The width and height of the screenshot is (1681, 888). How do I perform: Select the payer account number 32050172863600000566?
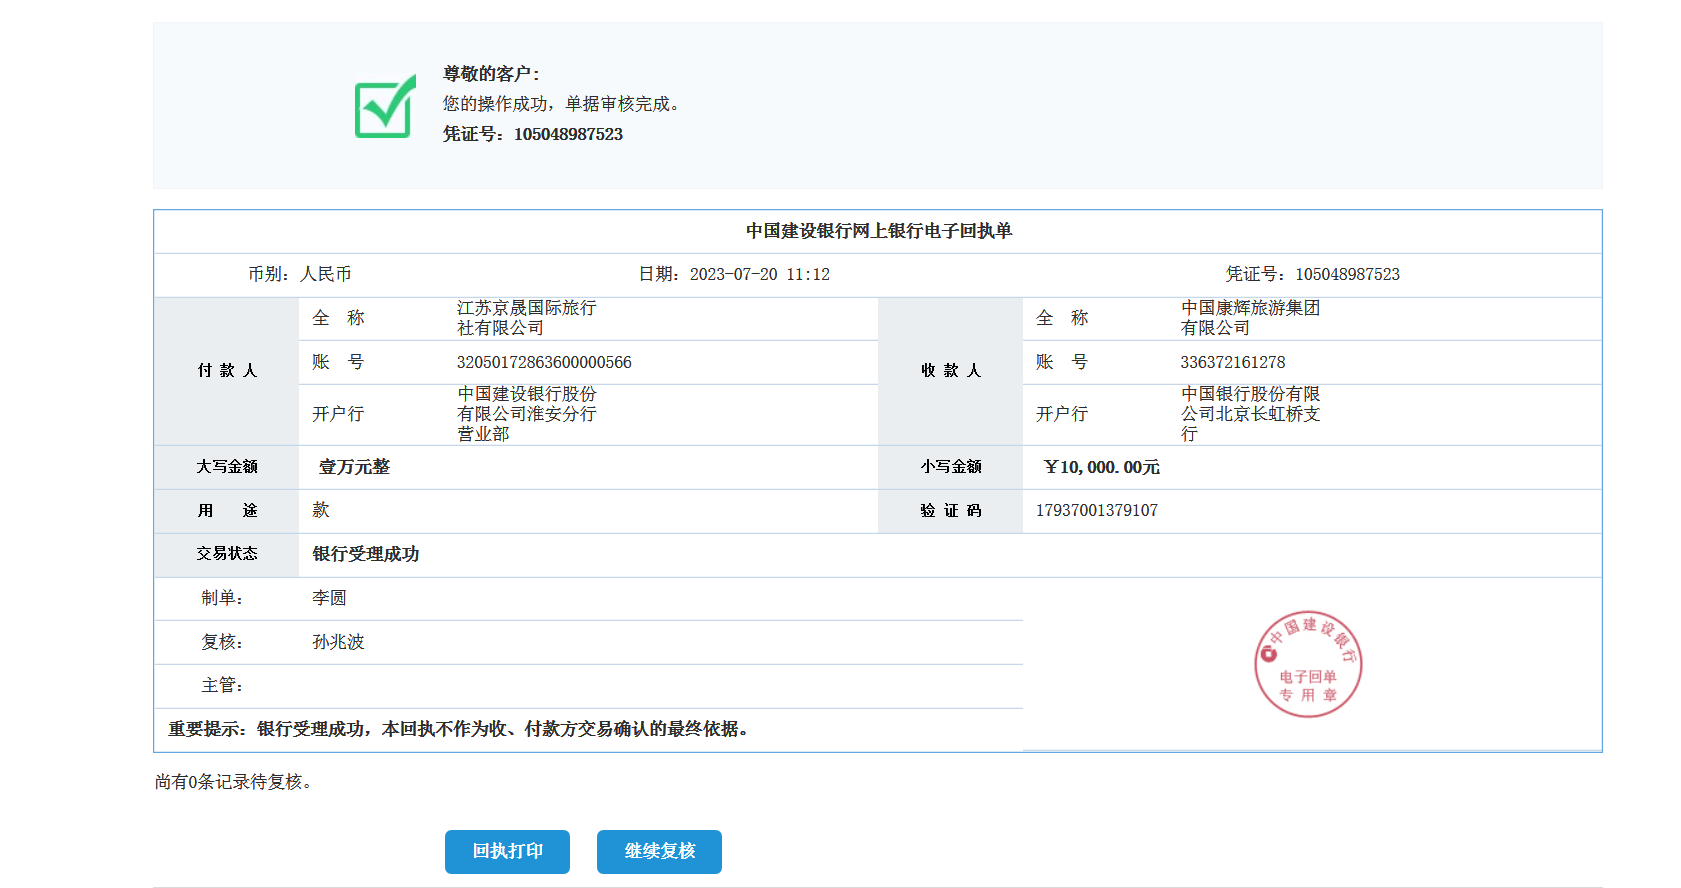point(544,362)
